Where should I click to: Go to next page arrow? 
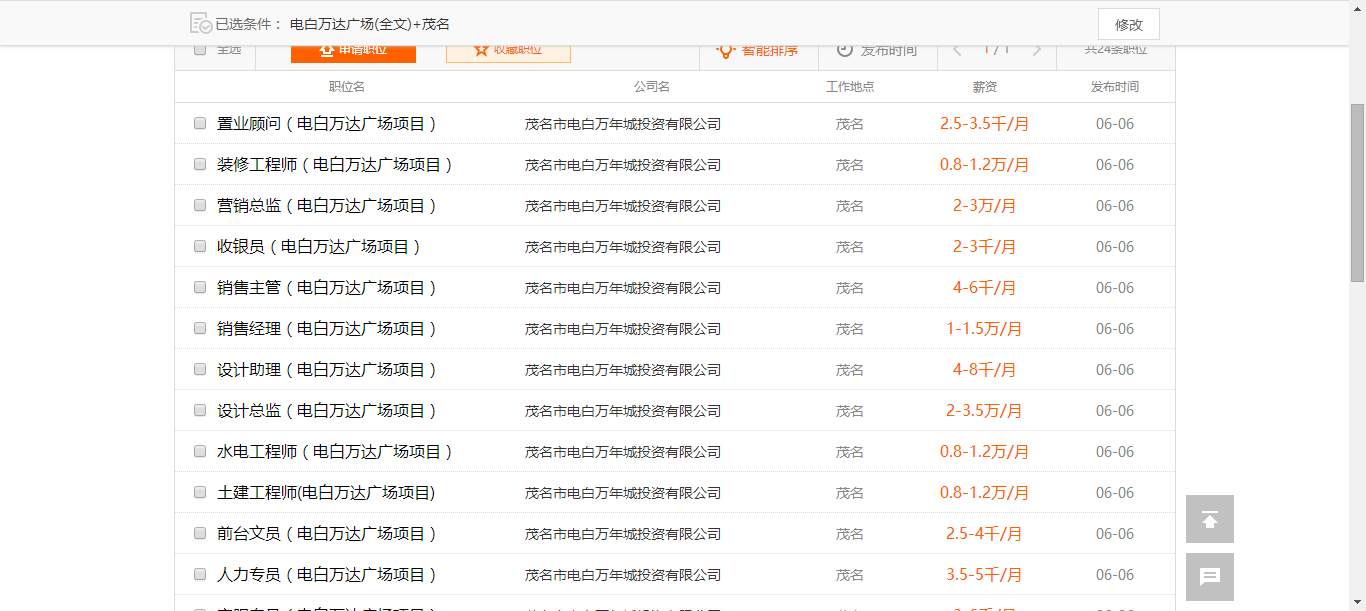(x=1036, y=50)
